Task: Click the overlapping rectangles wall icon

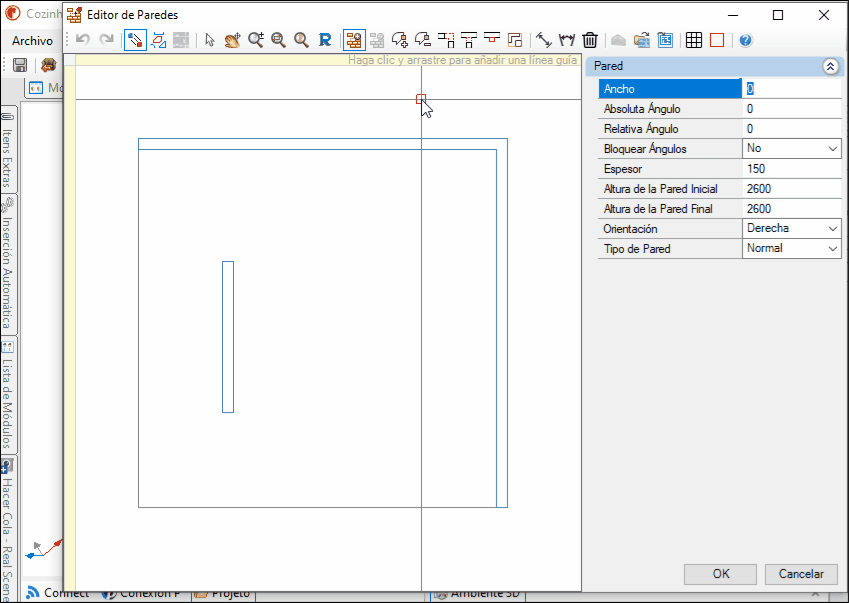Action: (x=514, y=40)
